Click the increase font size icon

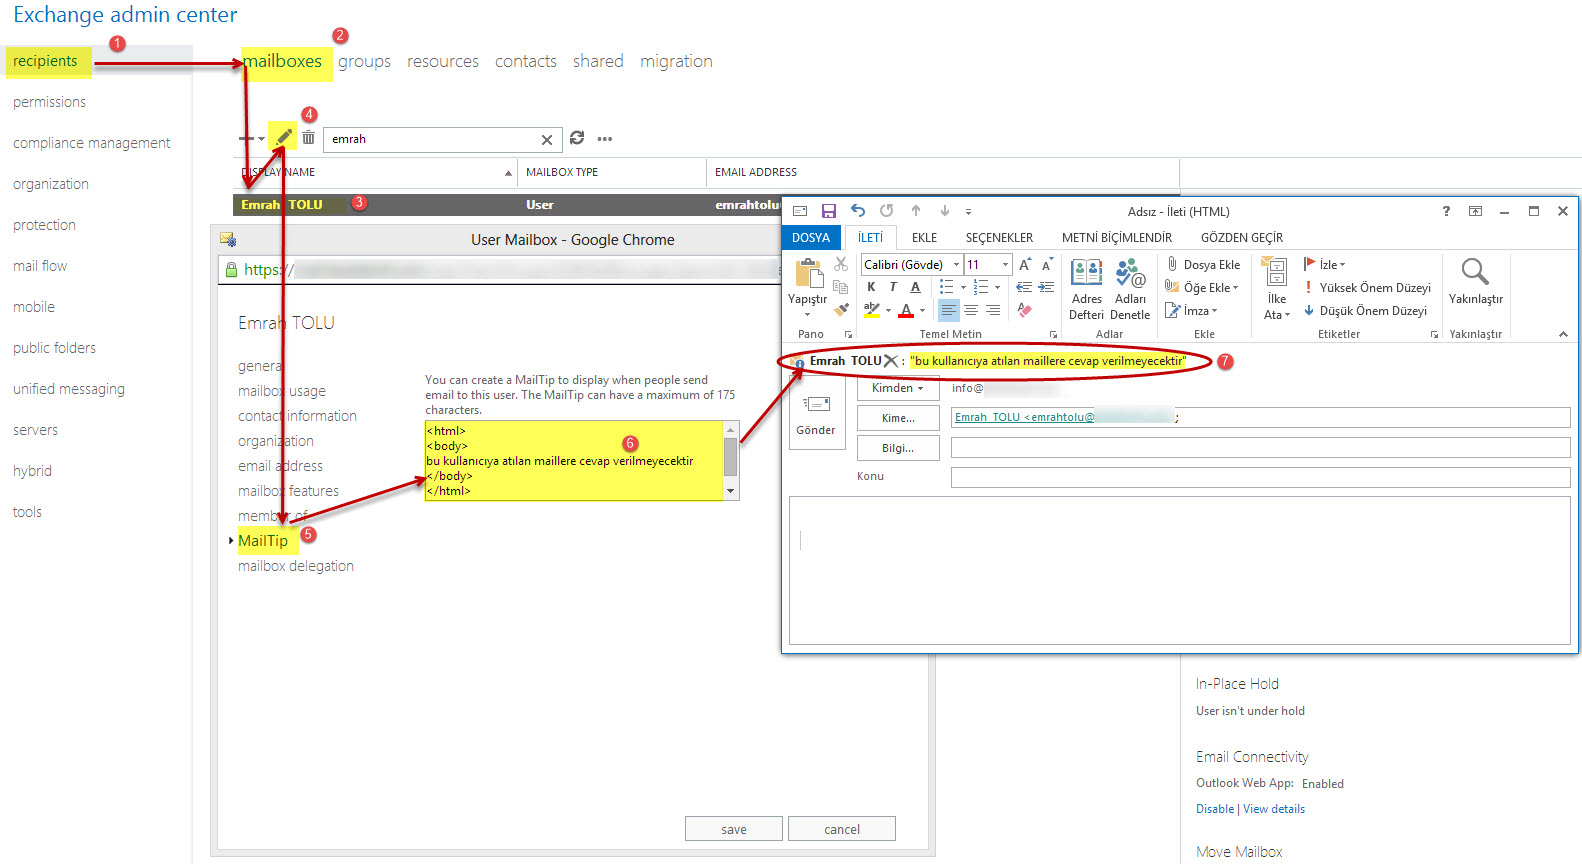coord(1025,265)
